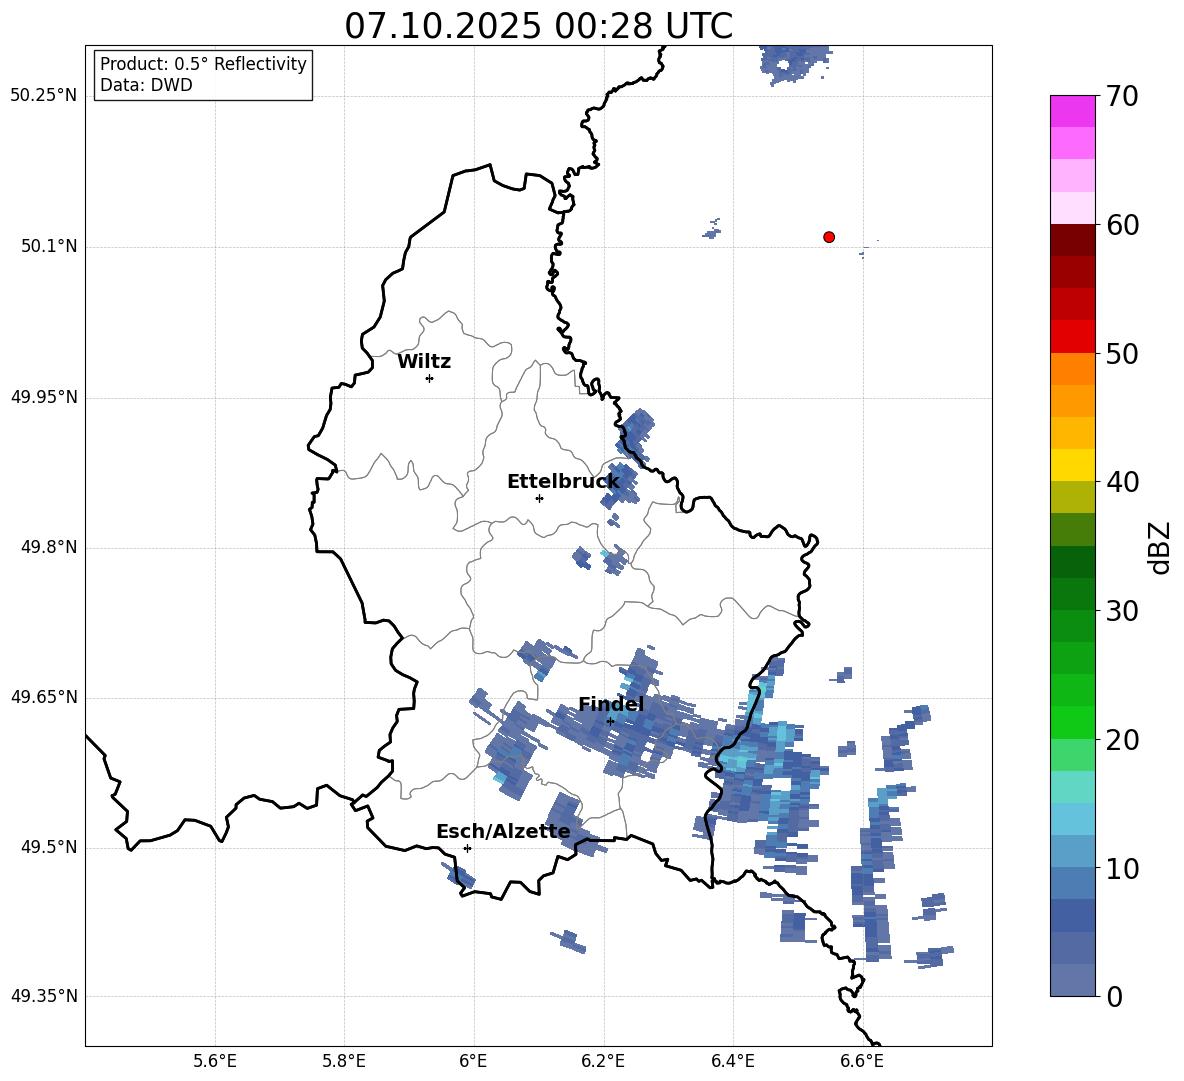Click the 50.25°N latitude label
1184x1081 pixels.
click(x=44, y=96)
